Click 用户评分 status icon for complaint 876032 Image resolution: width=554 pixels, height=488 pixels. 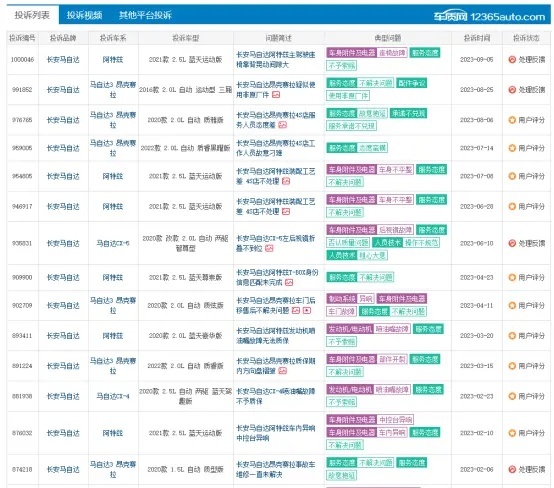click(512, 433)
